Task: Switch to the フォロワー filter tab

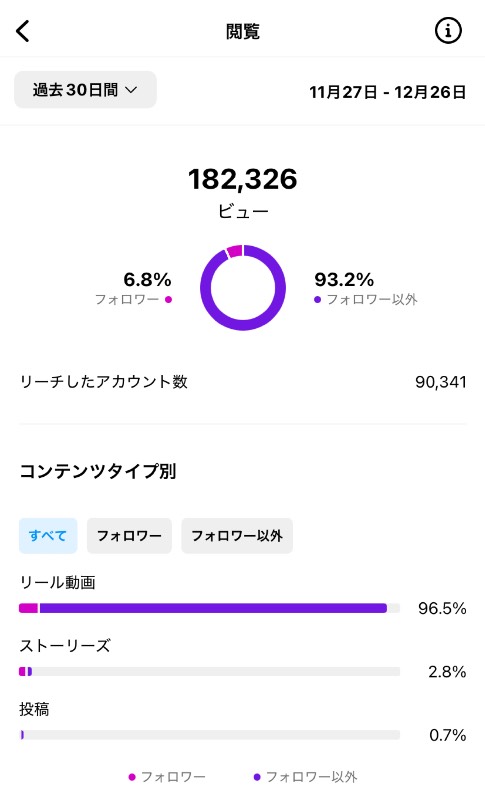Action: pos(129,536)
